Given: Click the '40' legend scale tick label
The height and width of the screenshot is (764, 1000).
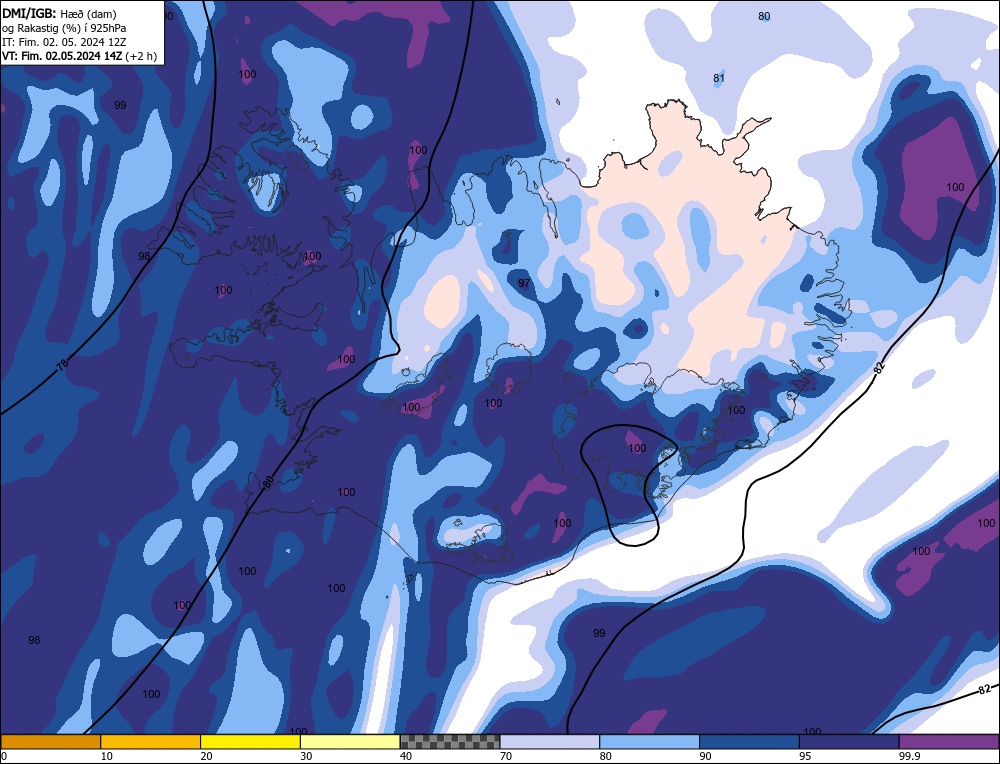Looking at the screenshot, I should [x=406, y=756].
